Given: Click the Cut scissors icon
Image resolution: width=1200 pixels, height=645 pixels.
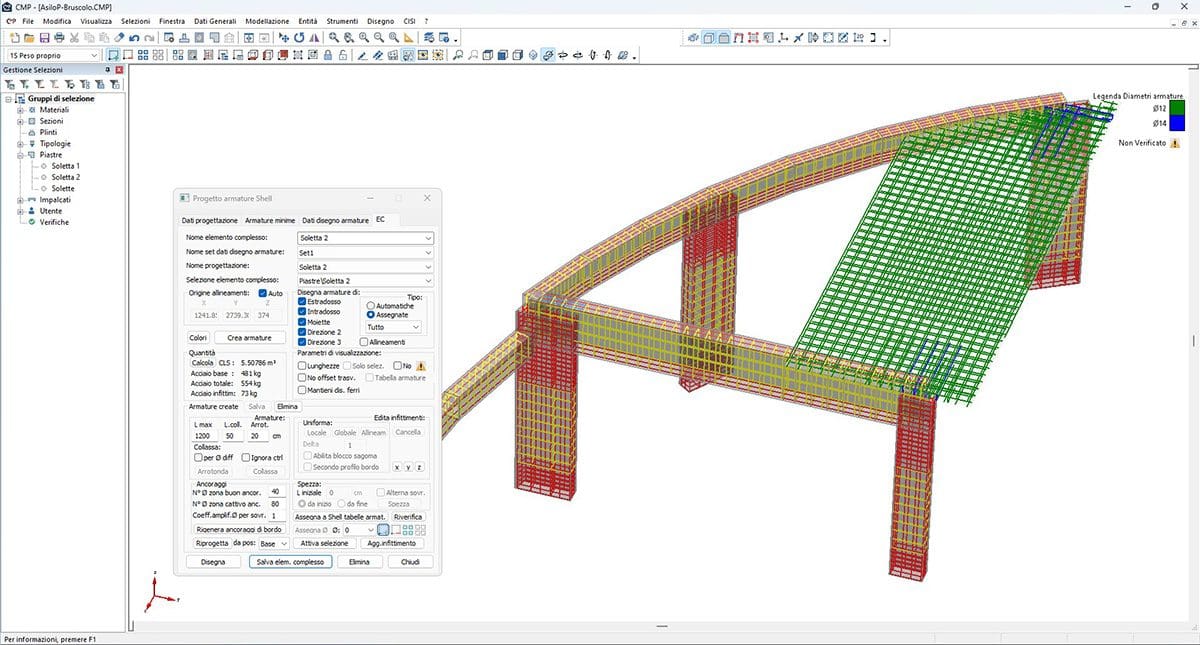Looking at the screenshot, I should (74, 37).
